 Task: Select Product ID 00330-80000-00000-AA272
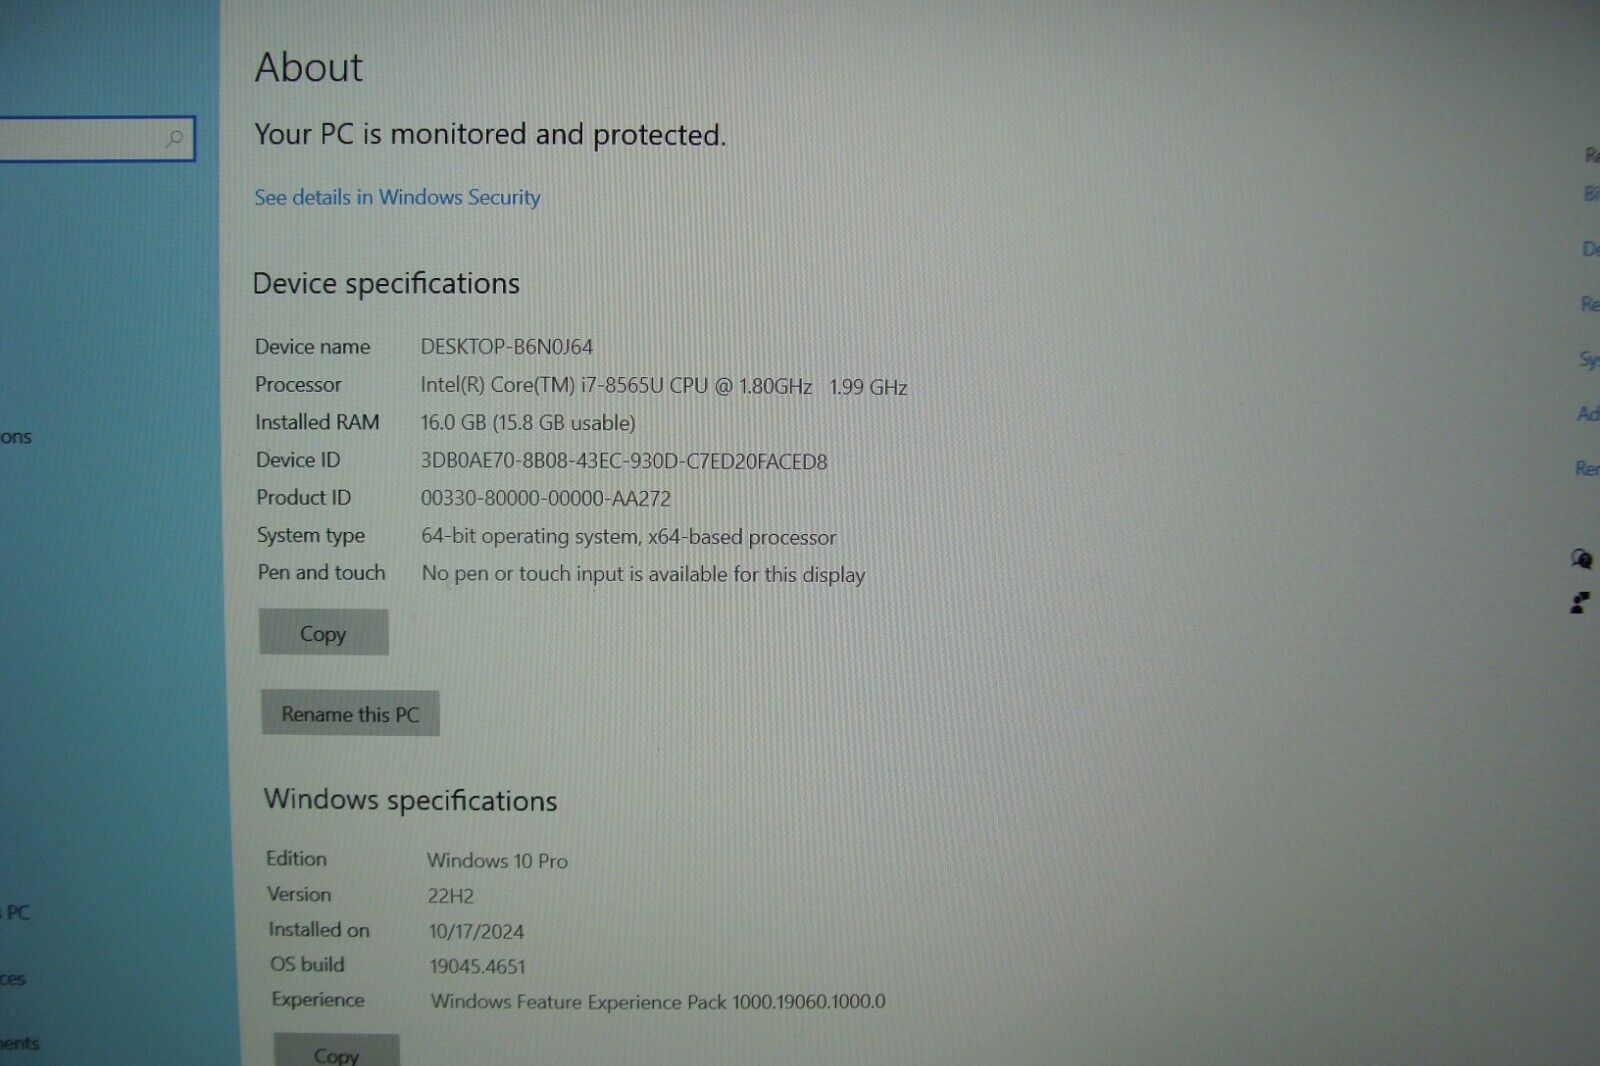(545, 498)
